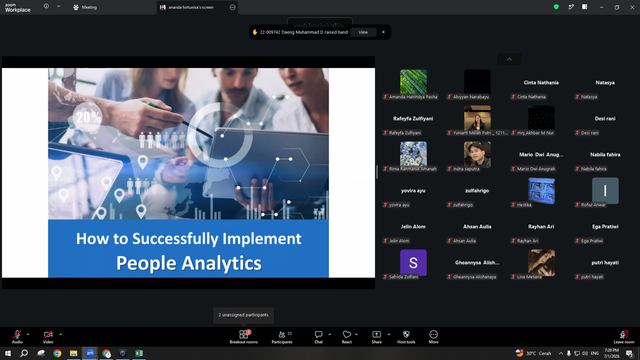The width and height of the screenshot is (640, 360).
Task: Select Yuniarti Melati Putri video tile
Action: [x=477, y=120]
